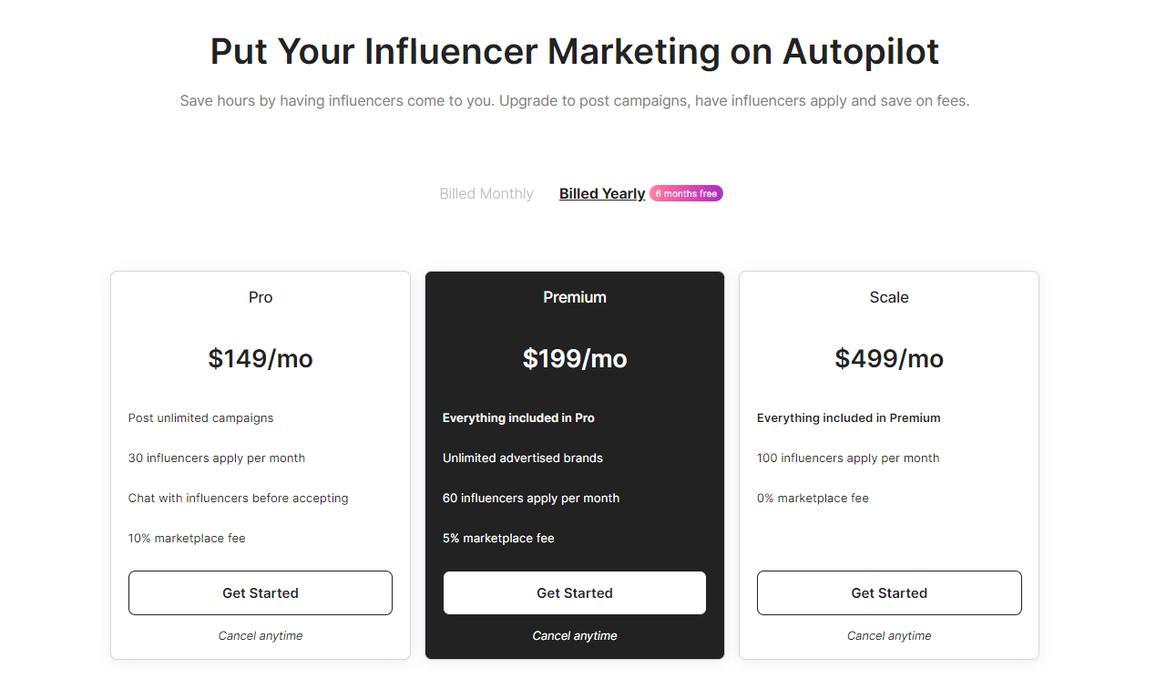Image resolution: width=1156 pixels, height=700 pixels.
Task: Click 'Post unlimited campaigns' feature text
Action: coord(200,418)
